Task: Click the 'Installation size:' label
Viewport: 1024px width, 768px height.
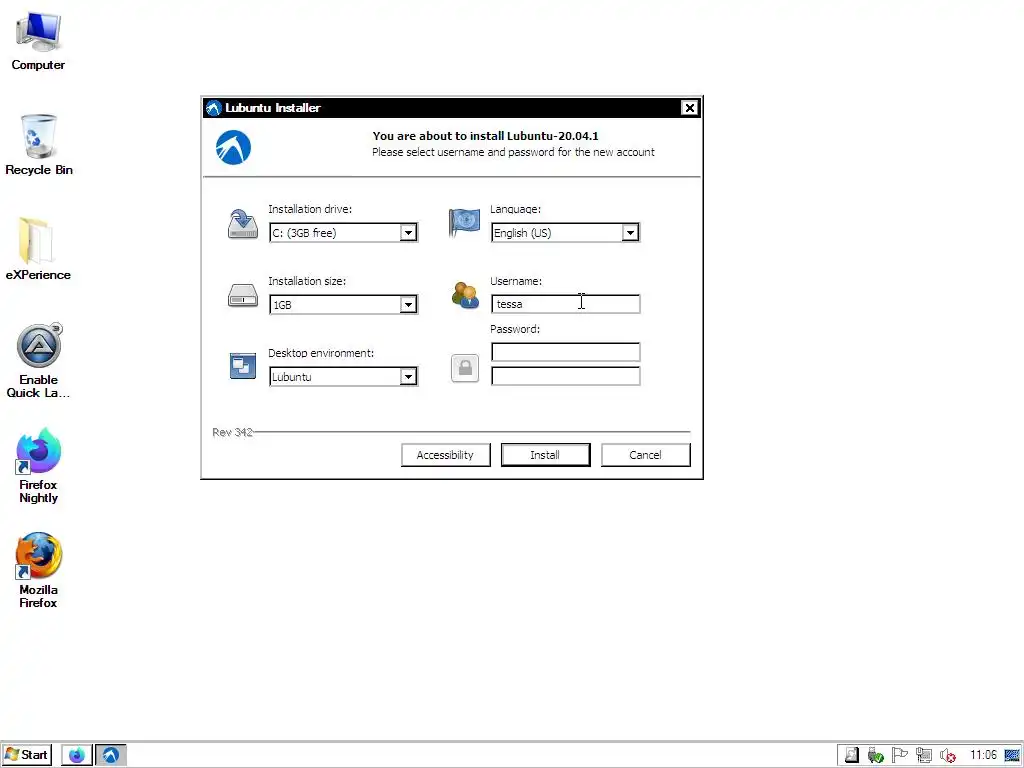Action: (307, 281)
